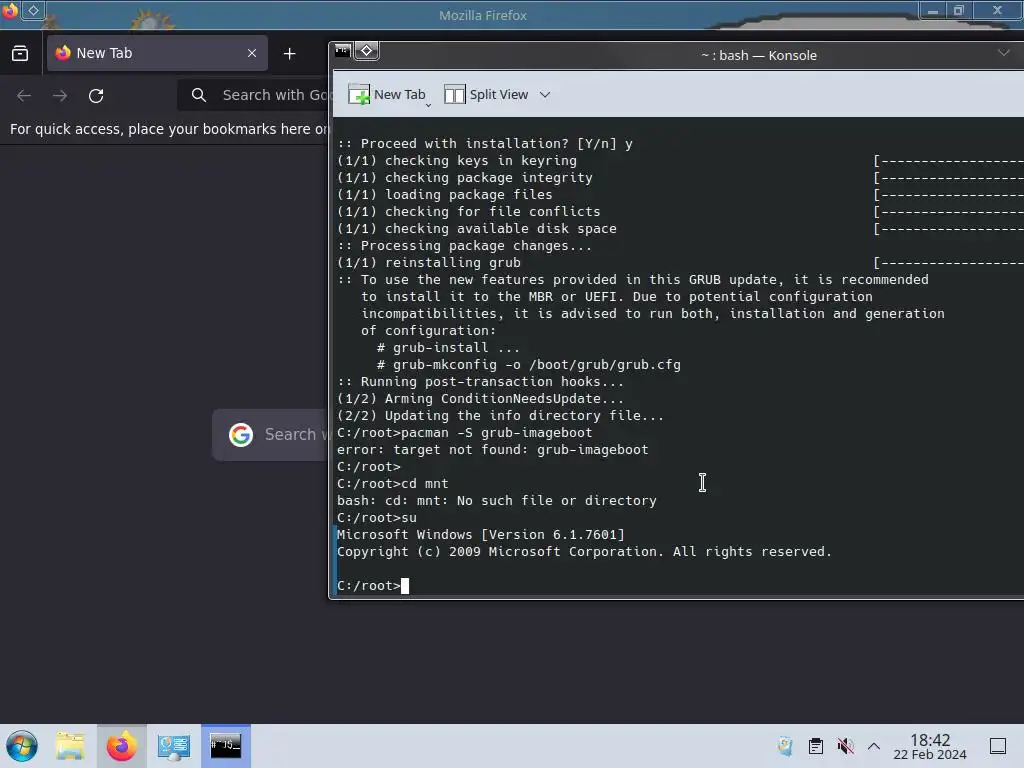Close the New Tab tab in Firefox
1024x768 pixels.
click(x=252, y=54)
